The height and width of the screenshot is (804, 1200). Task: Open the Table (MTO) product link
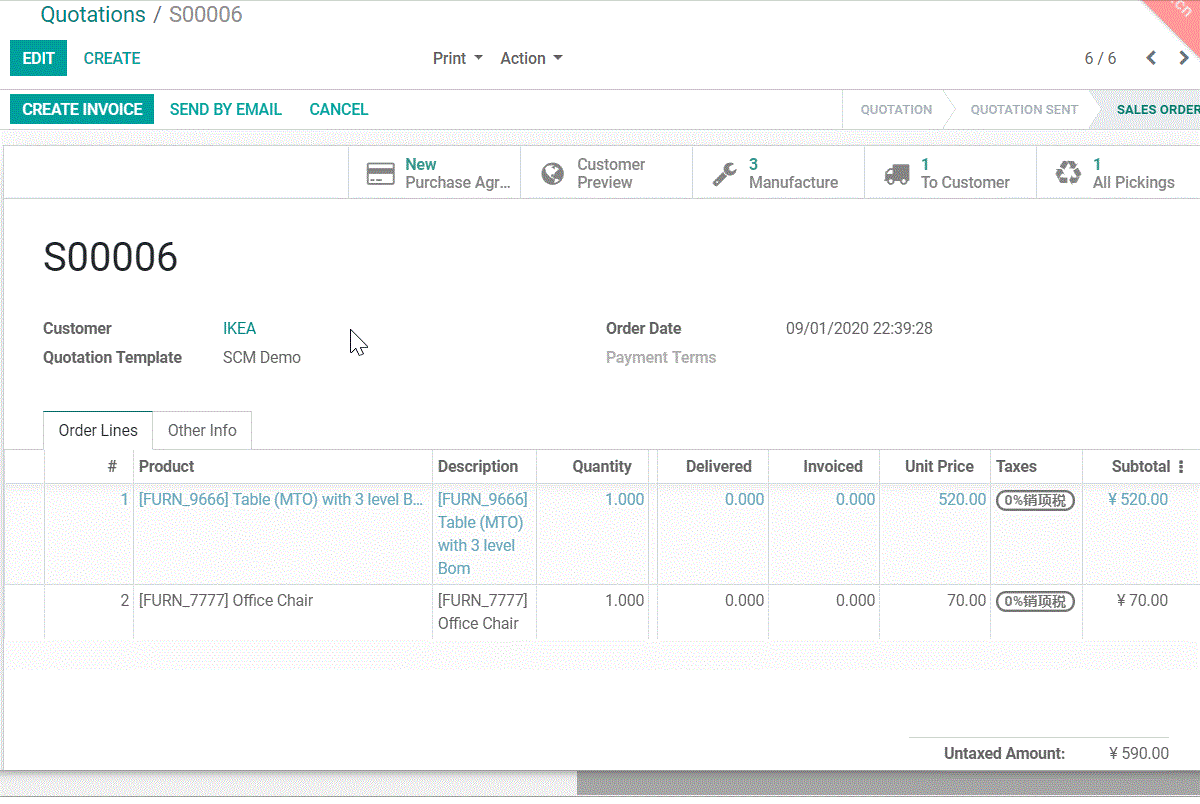tap(282, 499)
